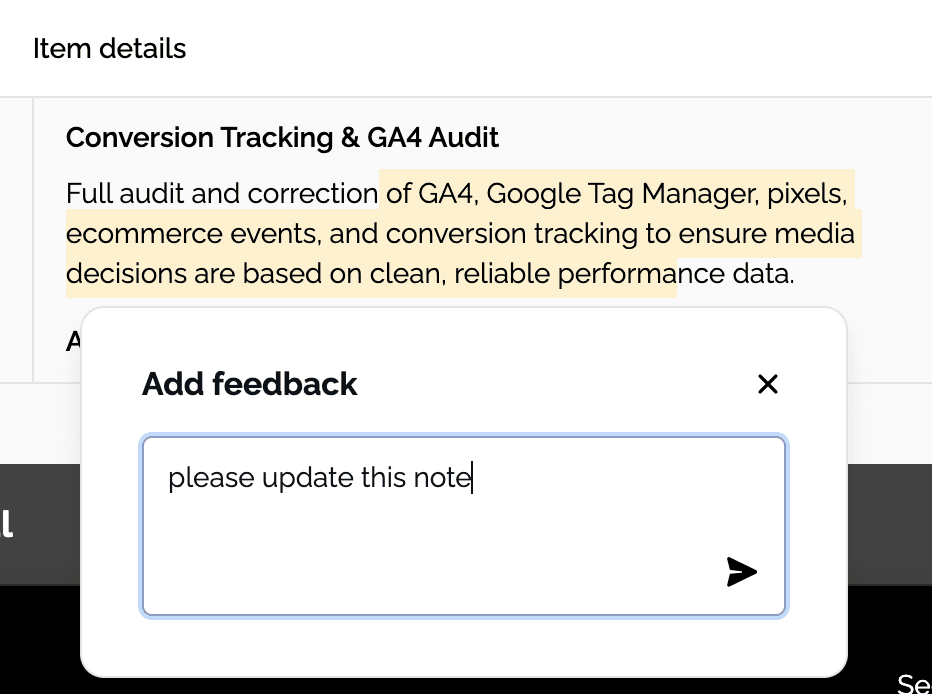Screen dimensions: 932x694
Task: Click the cut-off "Se" label at bottom right
Action: coord(914,683)
